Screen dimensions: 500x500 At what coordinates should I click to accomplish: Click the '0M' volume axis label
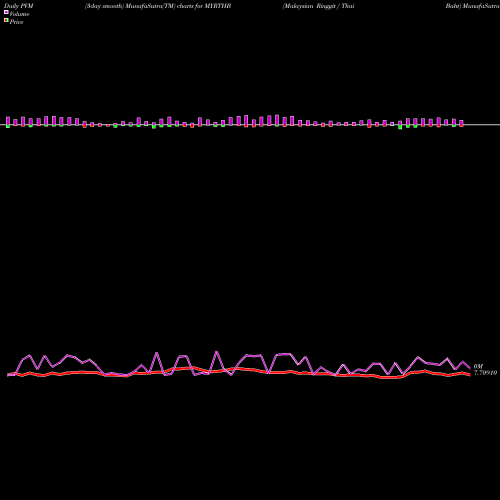click(478, 366)
